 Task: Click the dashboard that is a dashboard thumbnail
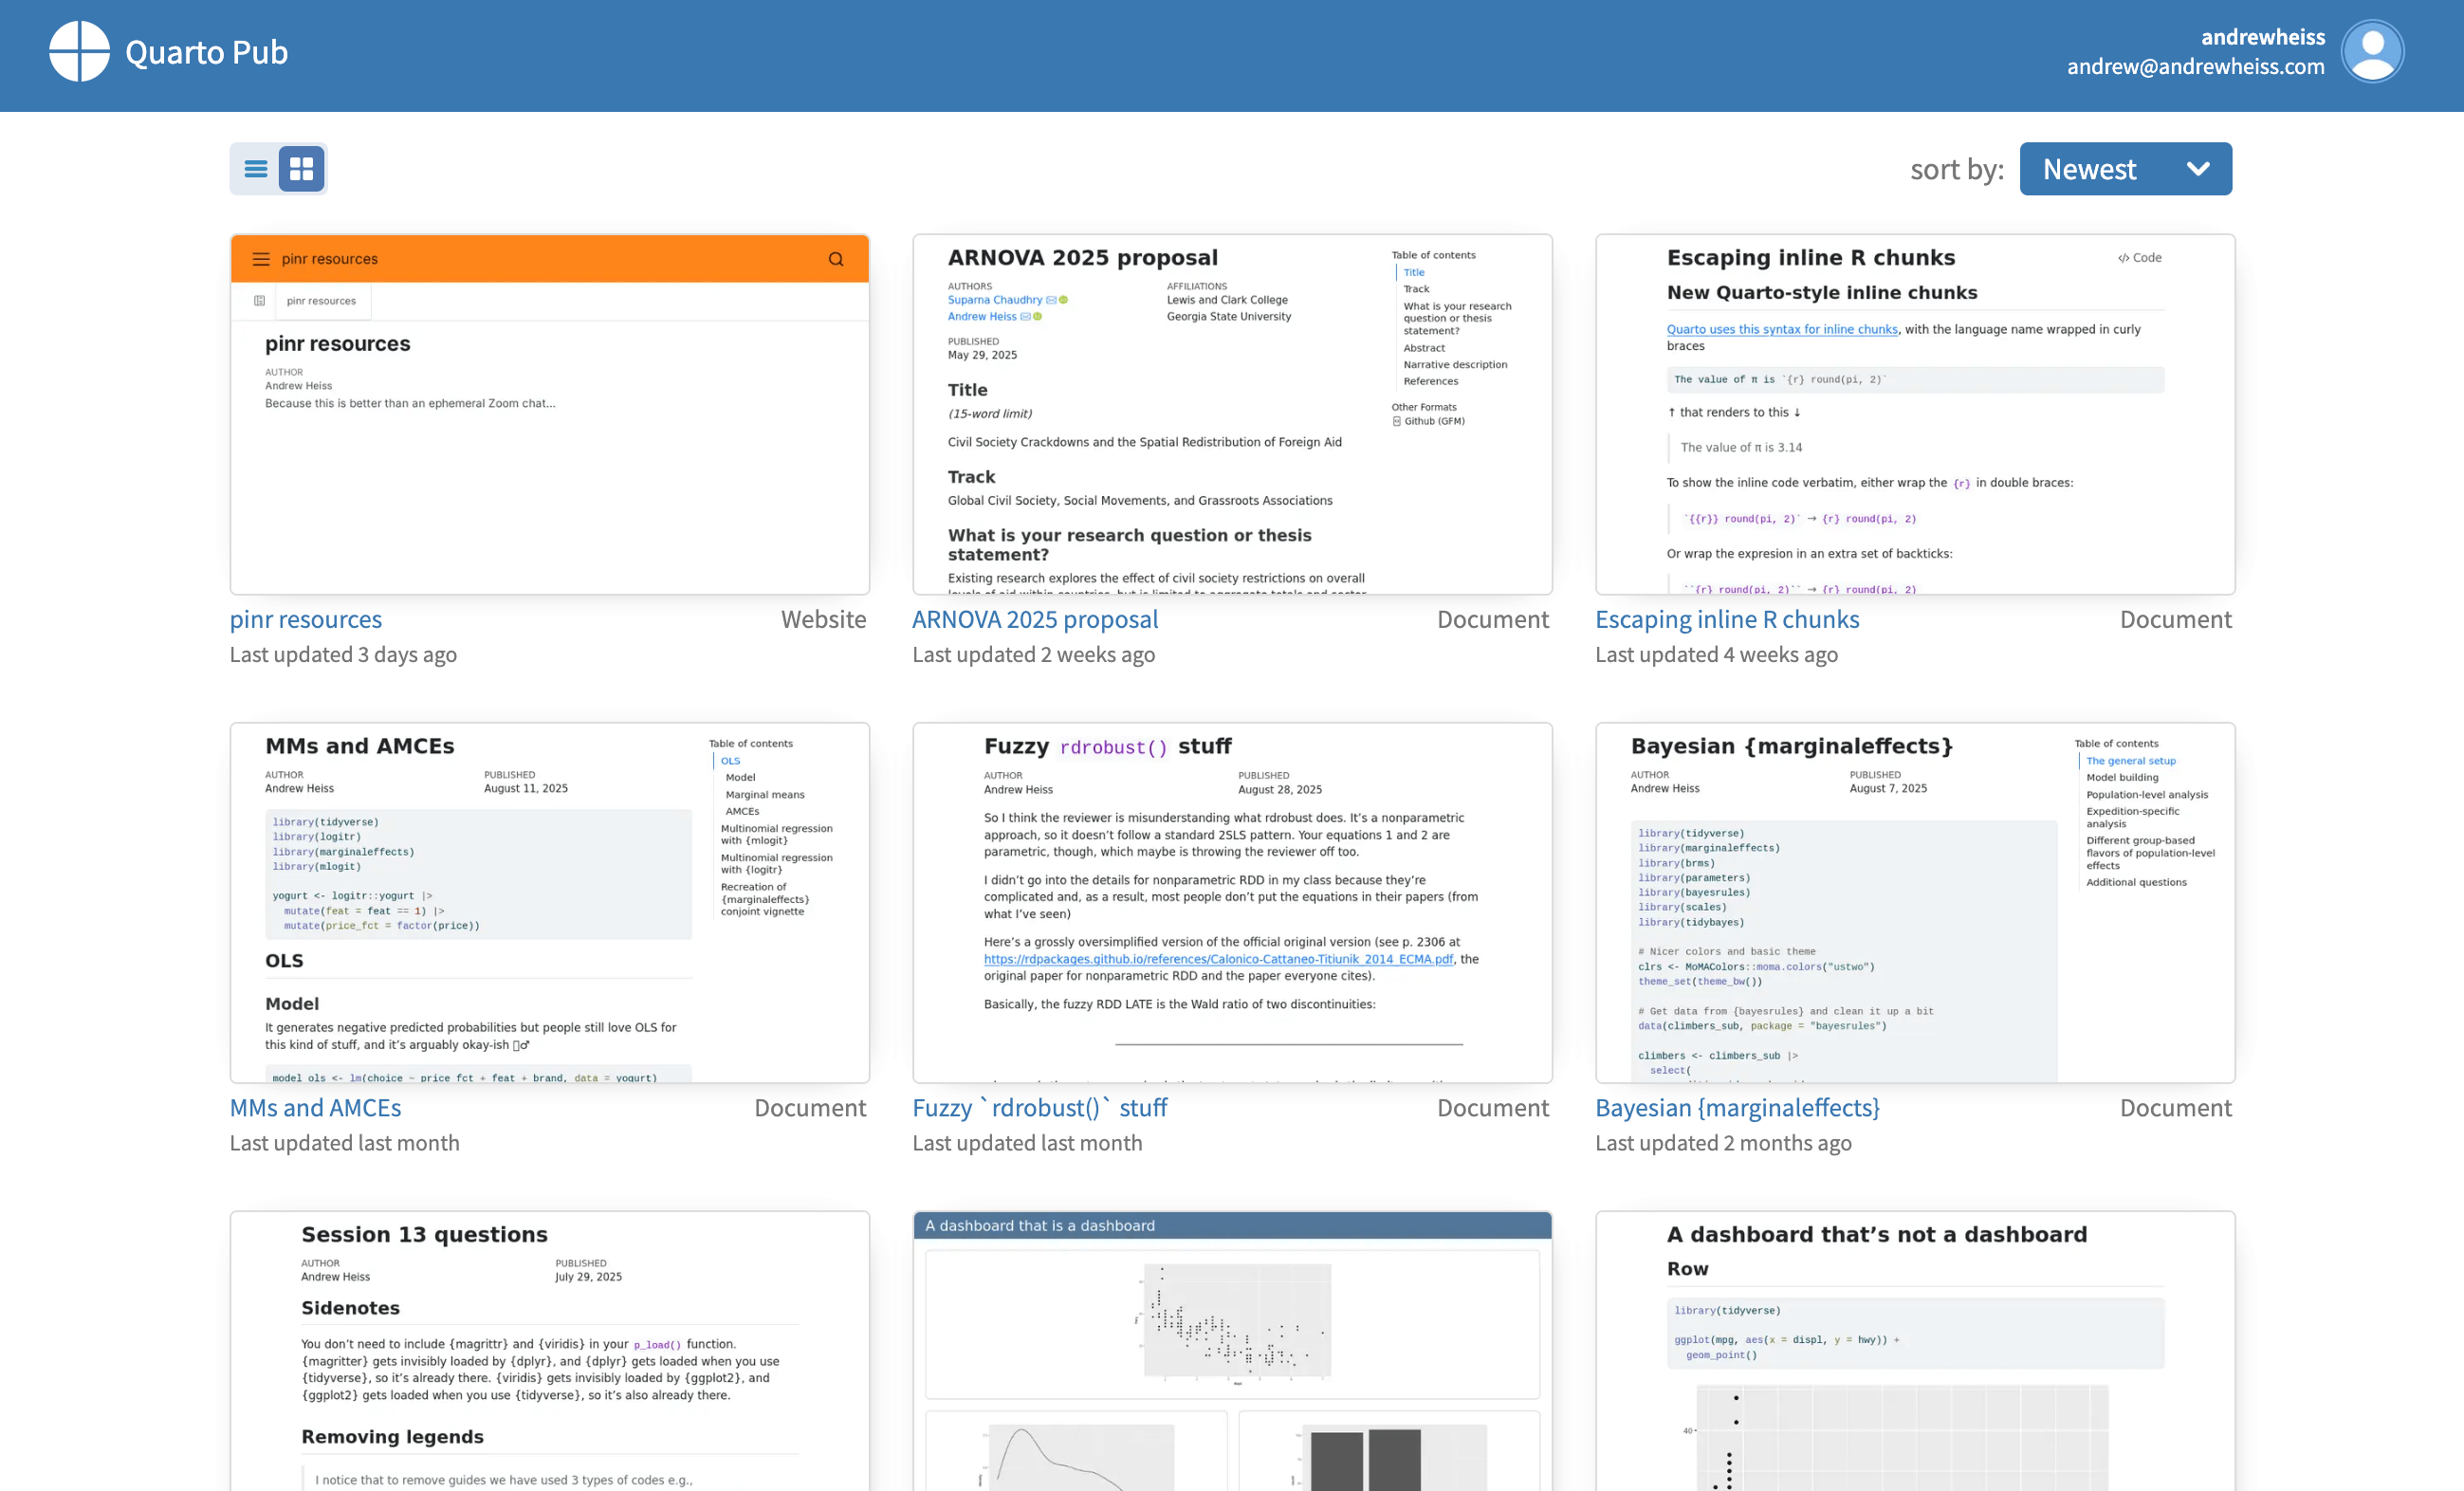[1231, 1350]
